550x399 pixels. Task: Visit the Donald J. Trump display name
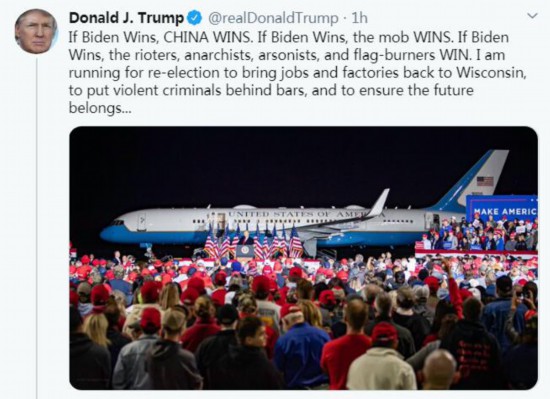coord(126,18)
